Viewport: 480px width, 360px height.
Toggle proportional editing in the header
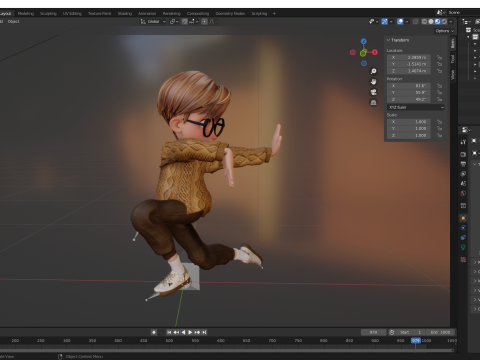click(204, 22)
